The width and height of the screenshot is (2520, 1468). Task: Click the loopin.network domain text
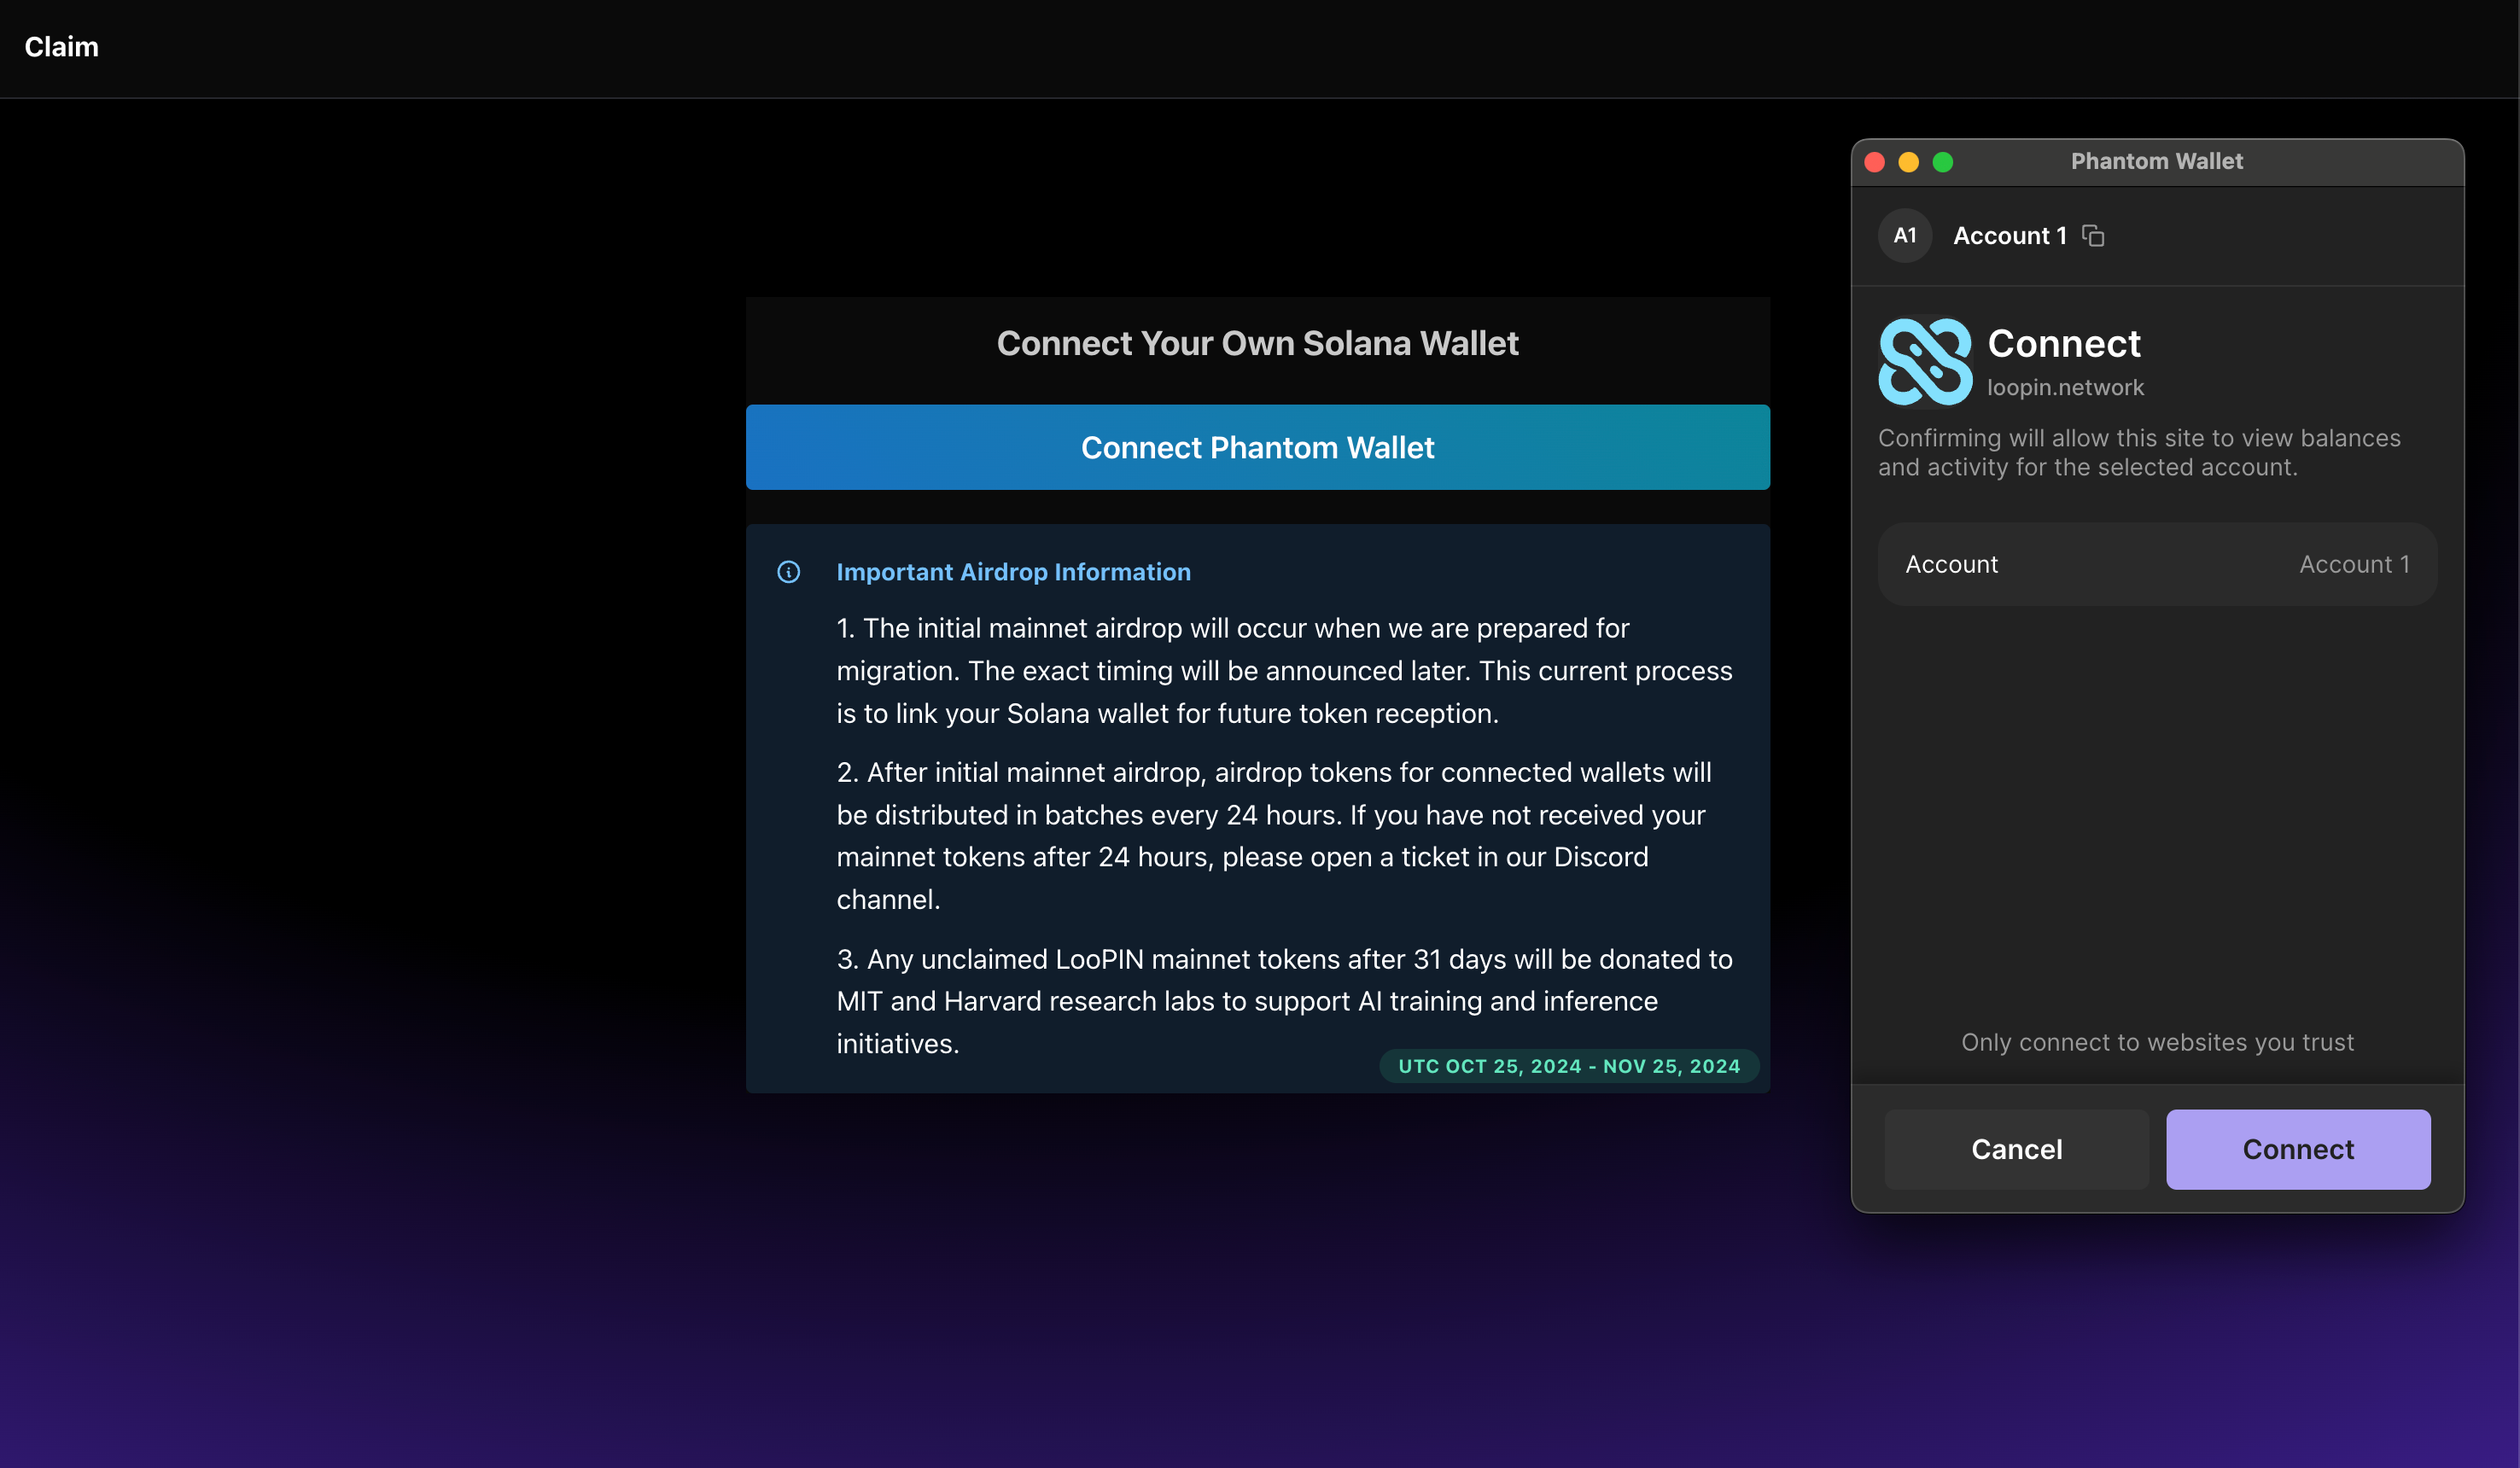[2065, 387]
